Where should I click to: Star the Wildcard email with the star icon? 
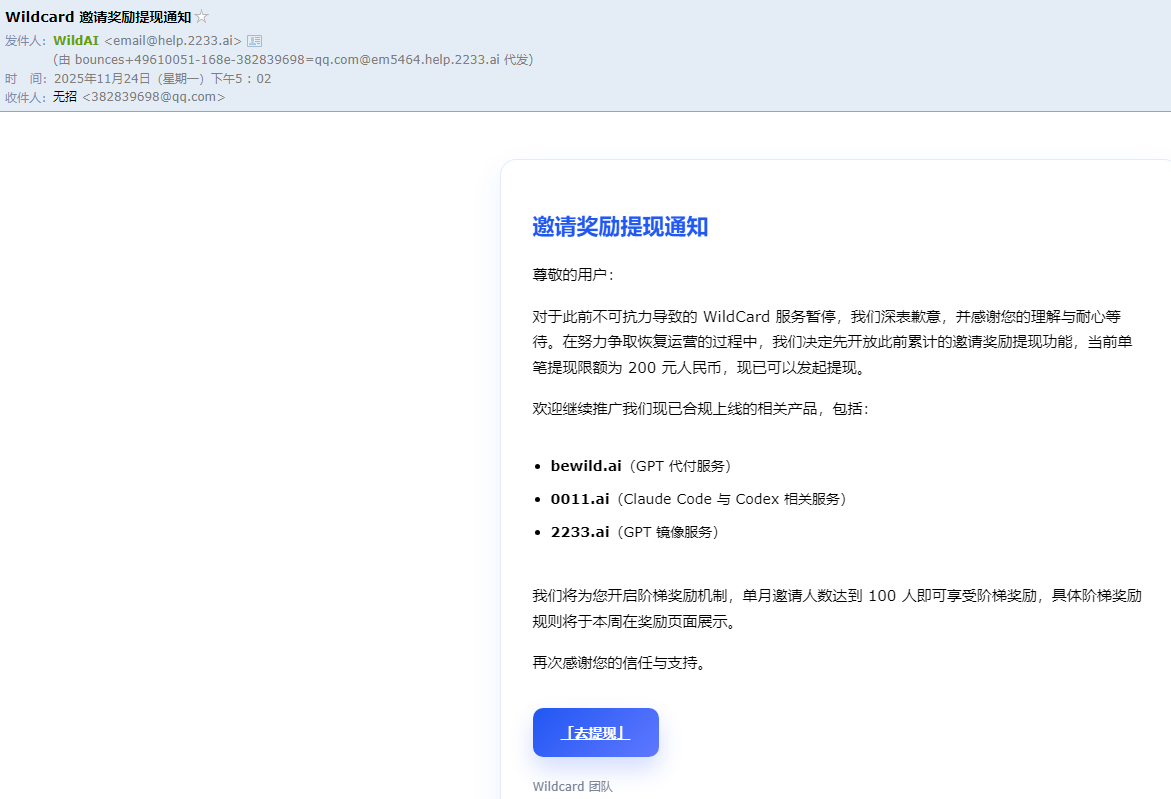pos(202,17)
